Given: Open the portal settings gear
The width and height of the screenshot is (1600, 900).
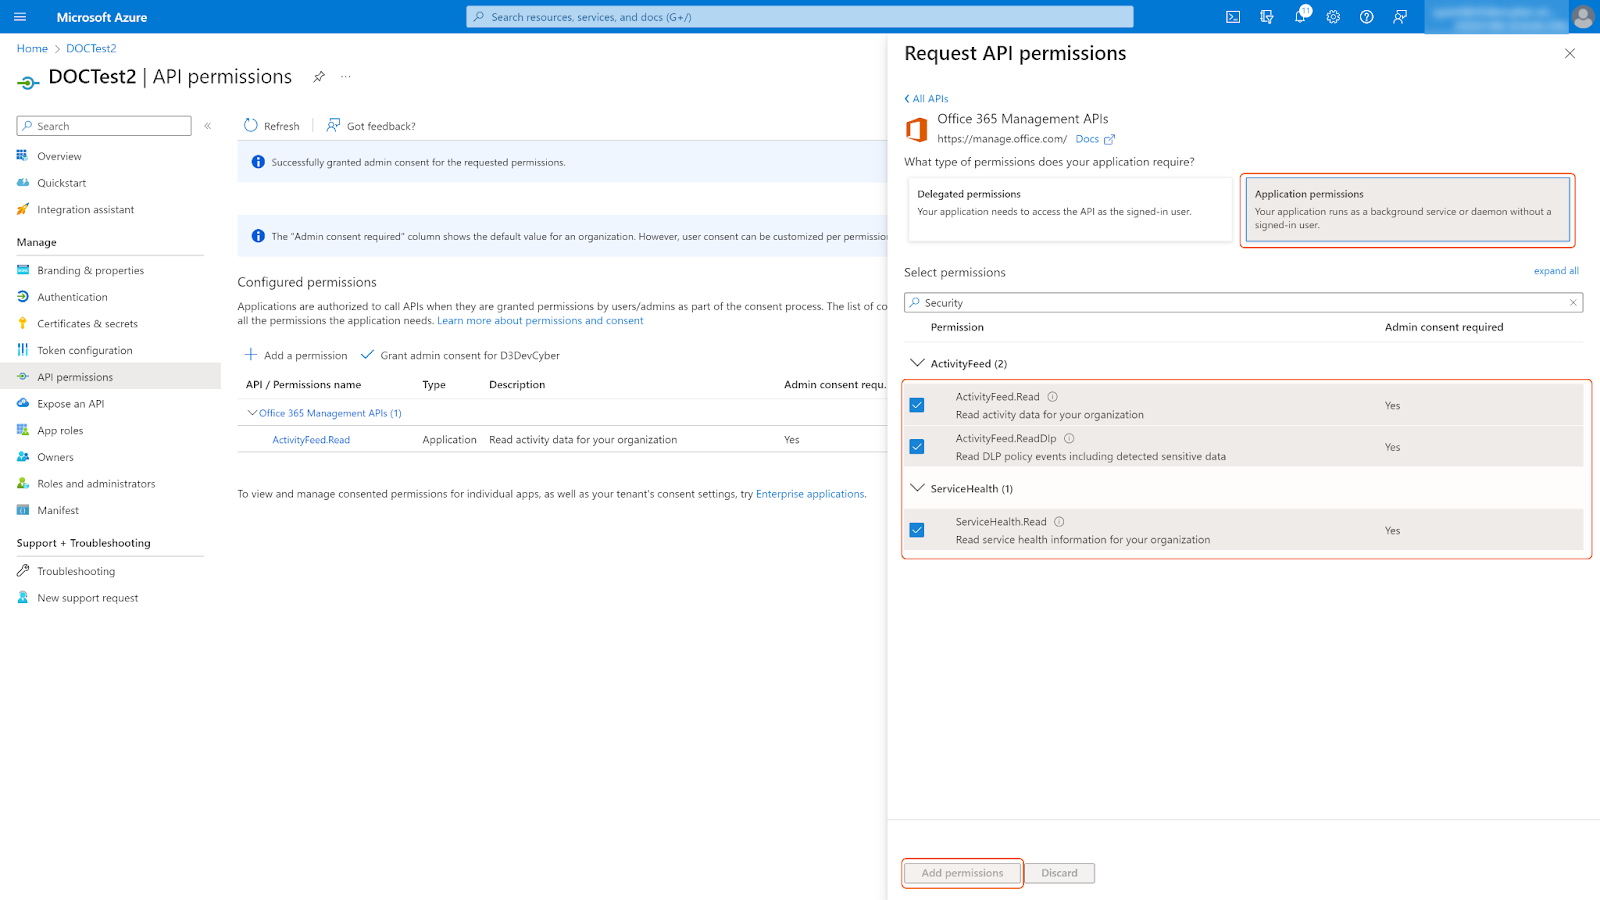Looking at the screenshot, I should click(x=1333, y=17).
